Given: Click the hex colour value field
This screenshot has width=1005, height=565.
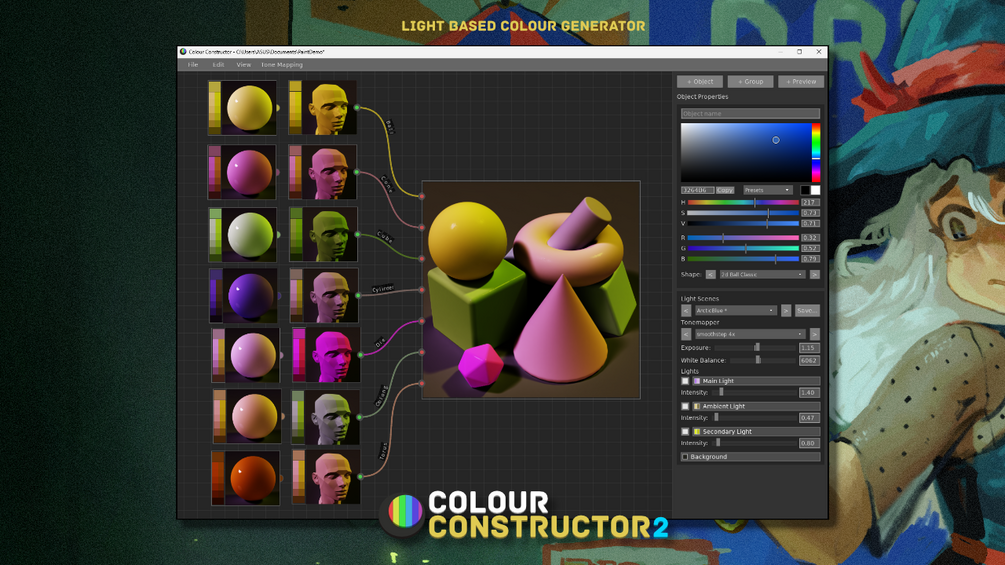Looking at the screenshot, I should click(697, 190).
